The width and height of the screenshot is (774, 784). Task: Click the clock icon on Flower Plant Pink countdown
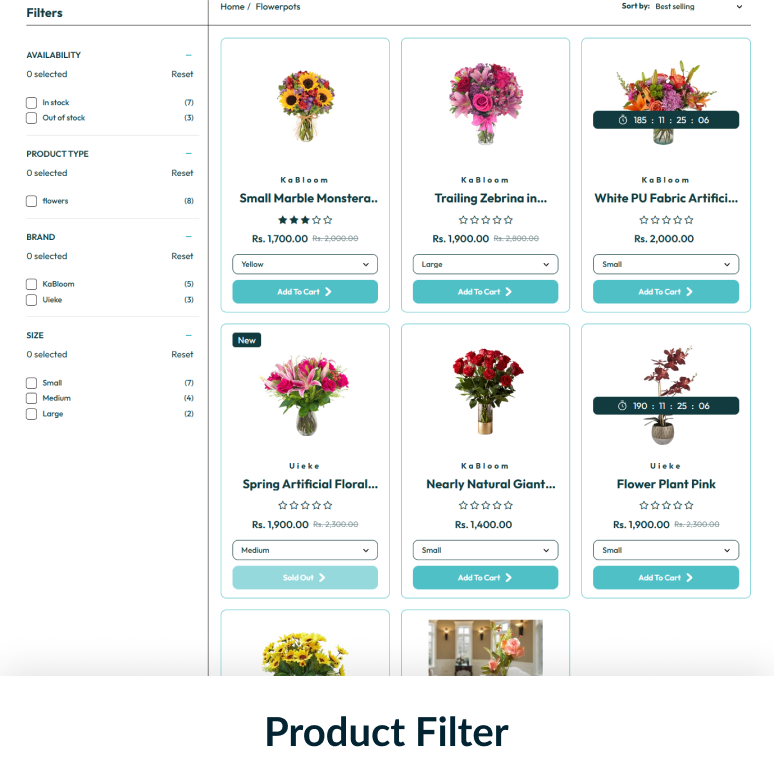622,406
